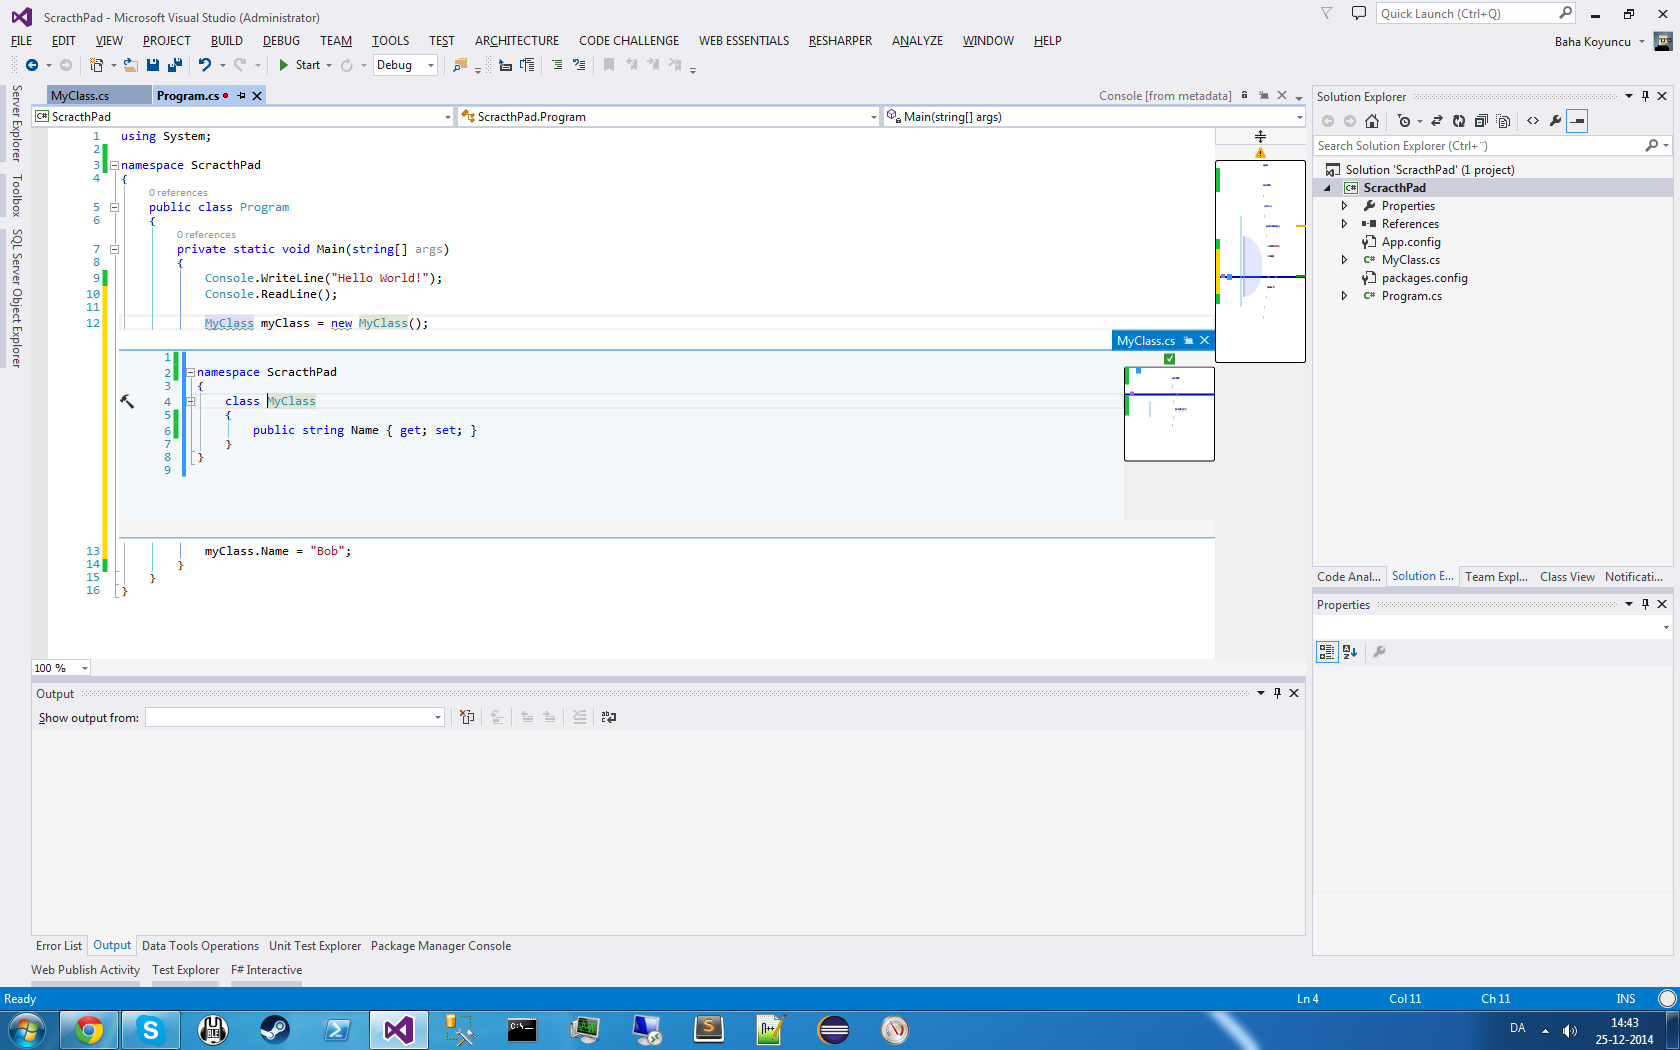Open the RESHARPER menu
Viewport: 1680px width, 1050px height.
tap(839, 41)
